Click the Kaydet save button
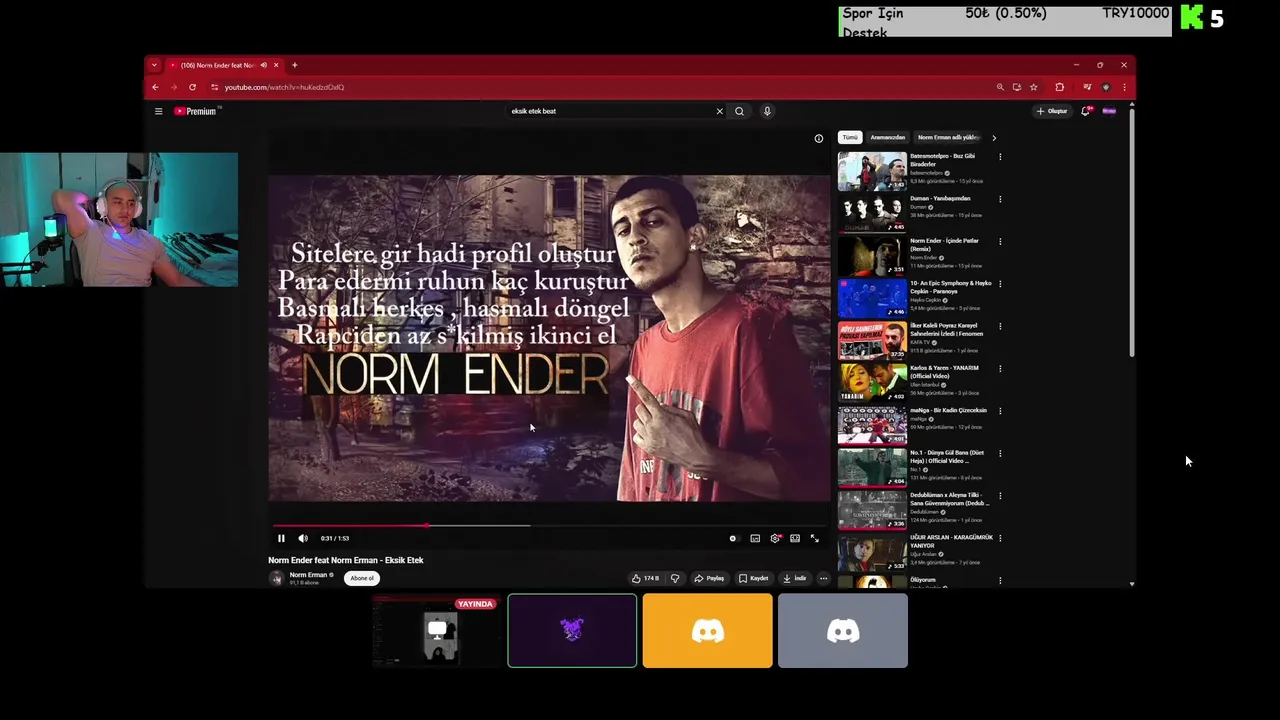 (754, 578)
